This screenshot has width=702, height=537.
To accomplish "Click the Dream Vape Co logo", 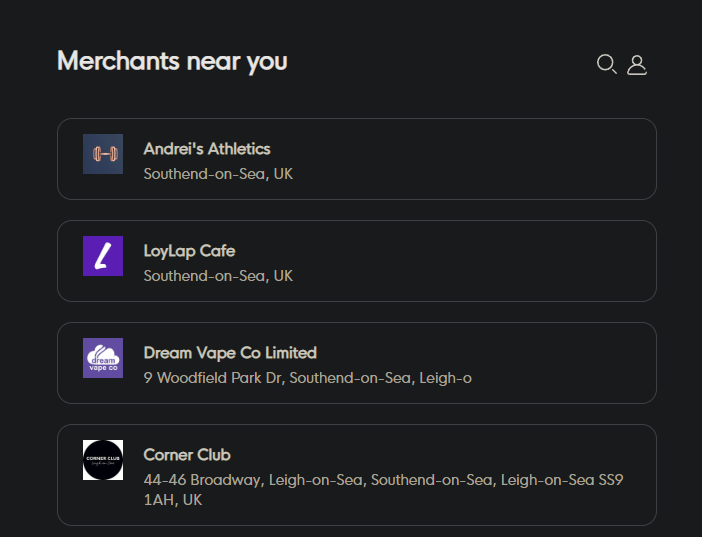I will [x=103, y=358].
